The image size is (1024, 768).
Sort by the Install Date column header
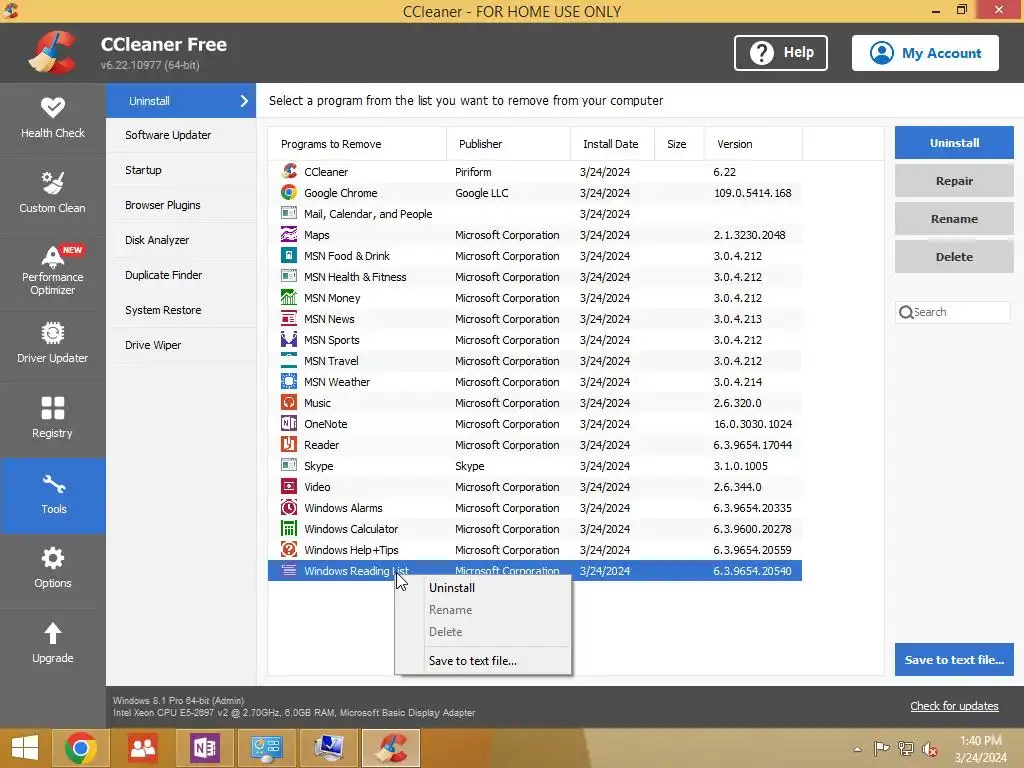click(613, 144)
